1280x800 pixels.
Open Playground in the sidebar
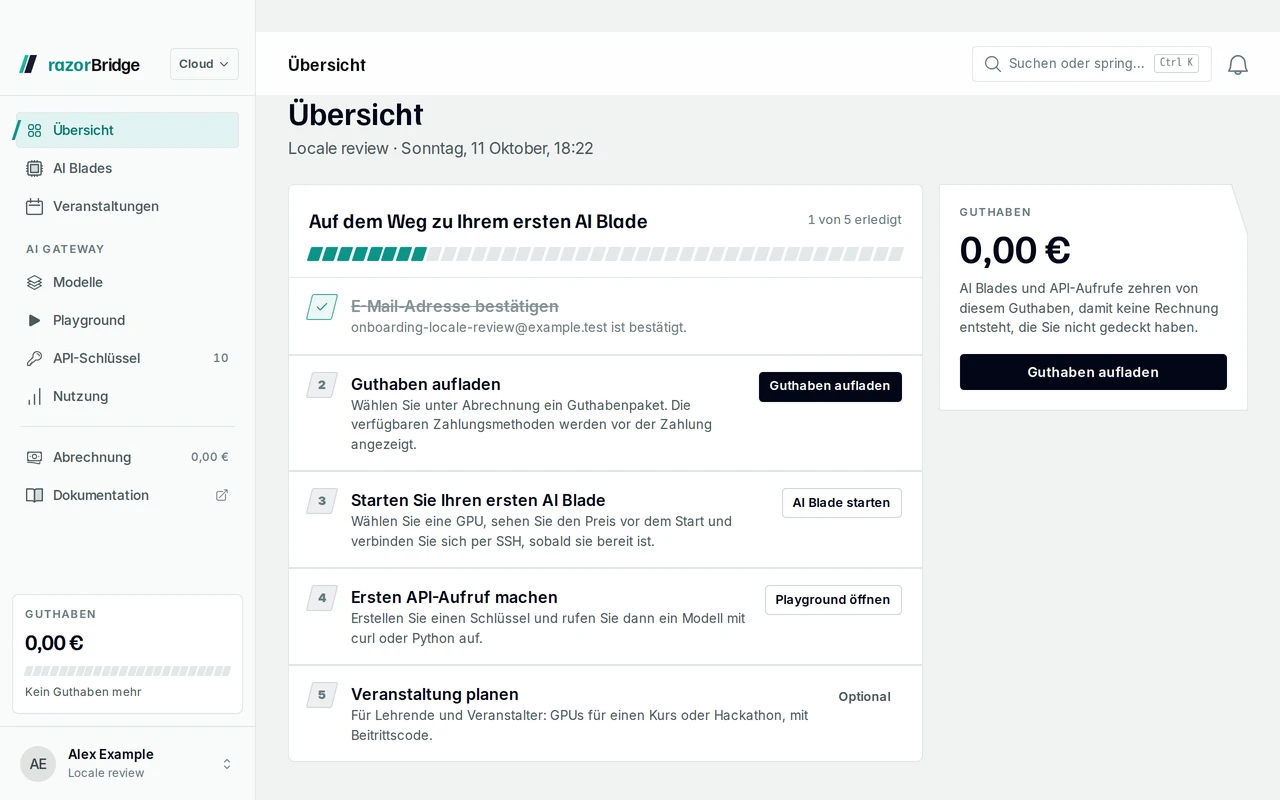127,320
